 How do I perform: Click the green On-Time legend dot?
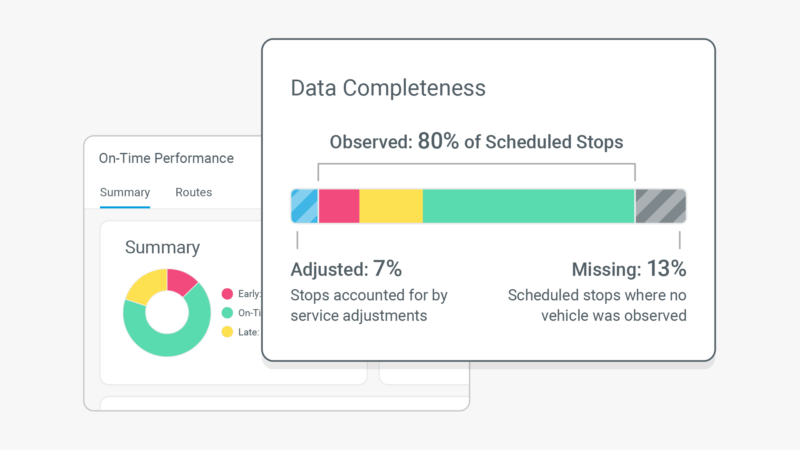227,313
